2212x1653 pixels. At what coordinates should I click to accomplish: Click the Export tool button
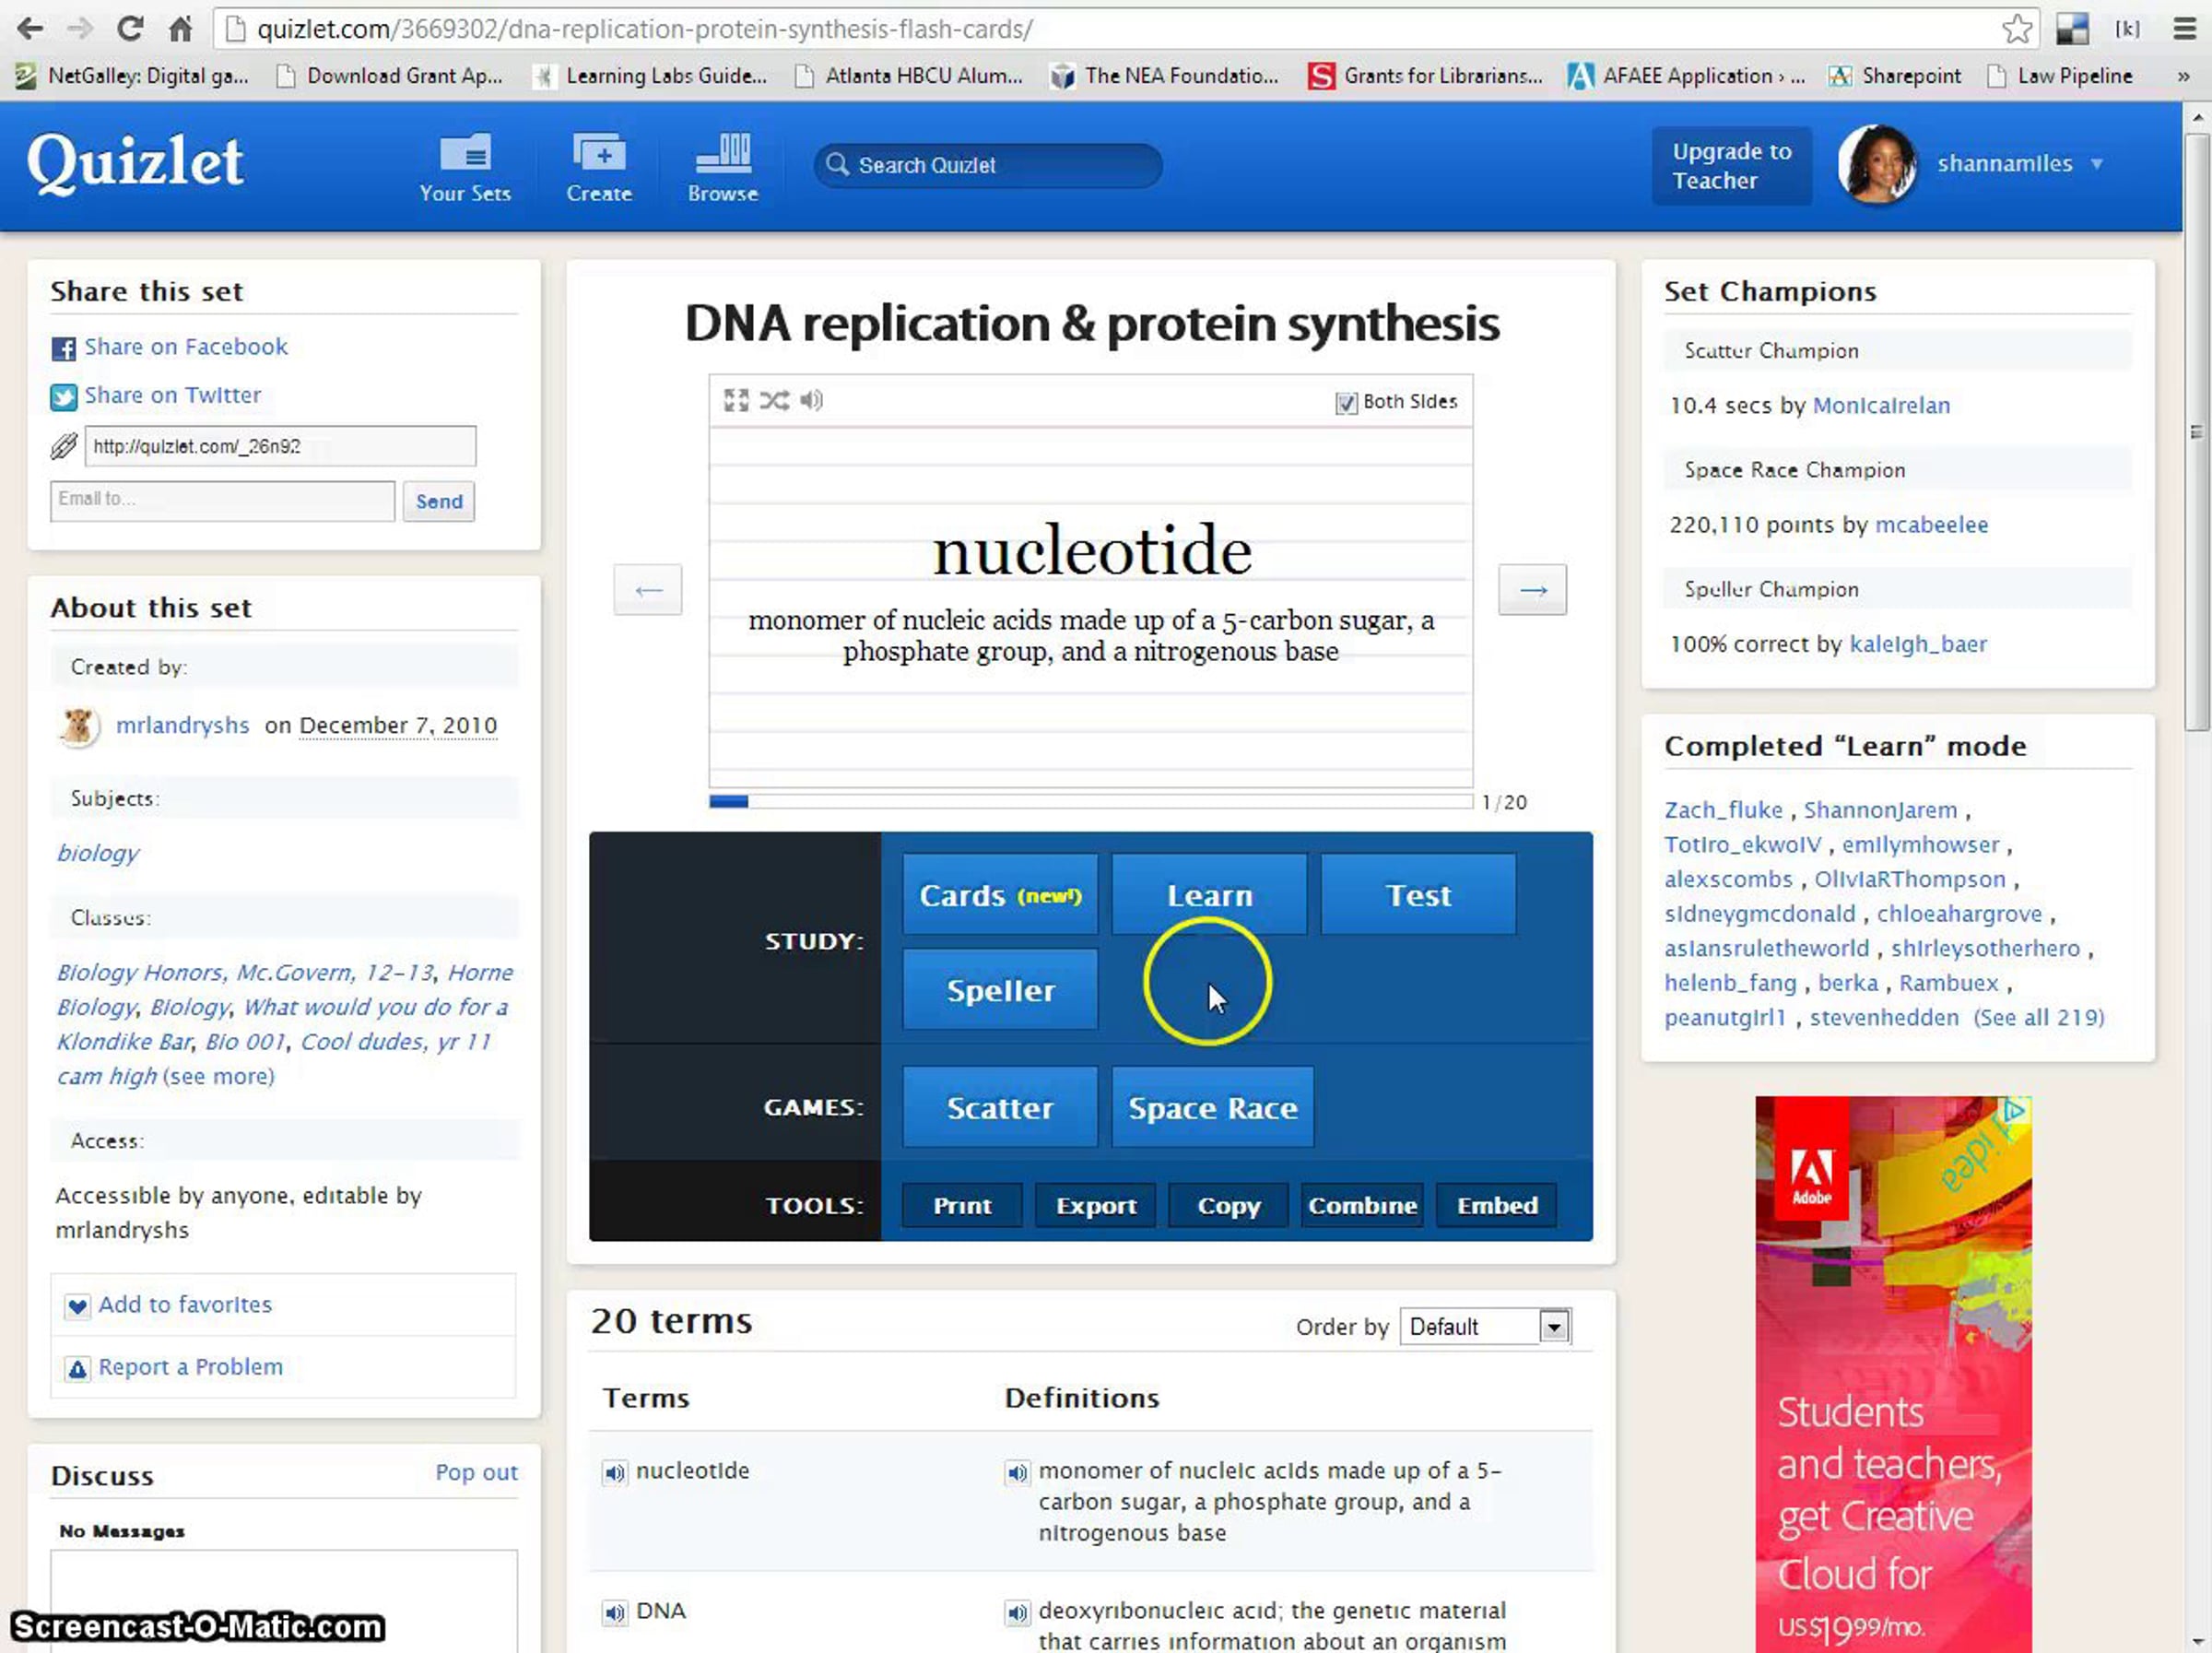click(x=1096, y=1205)
